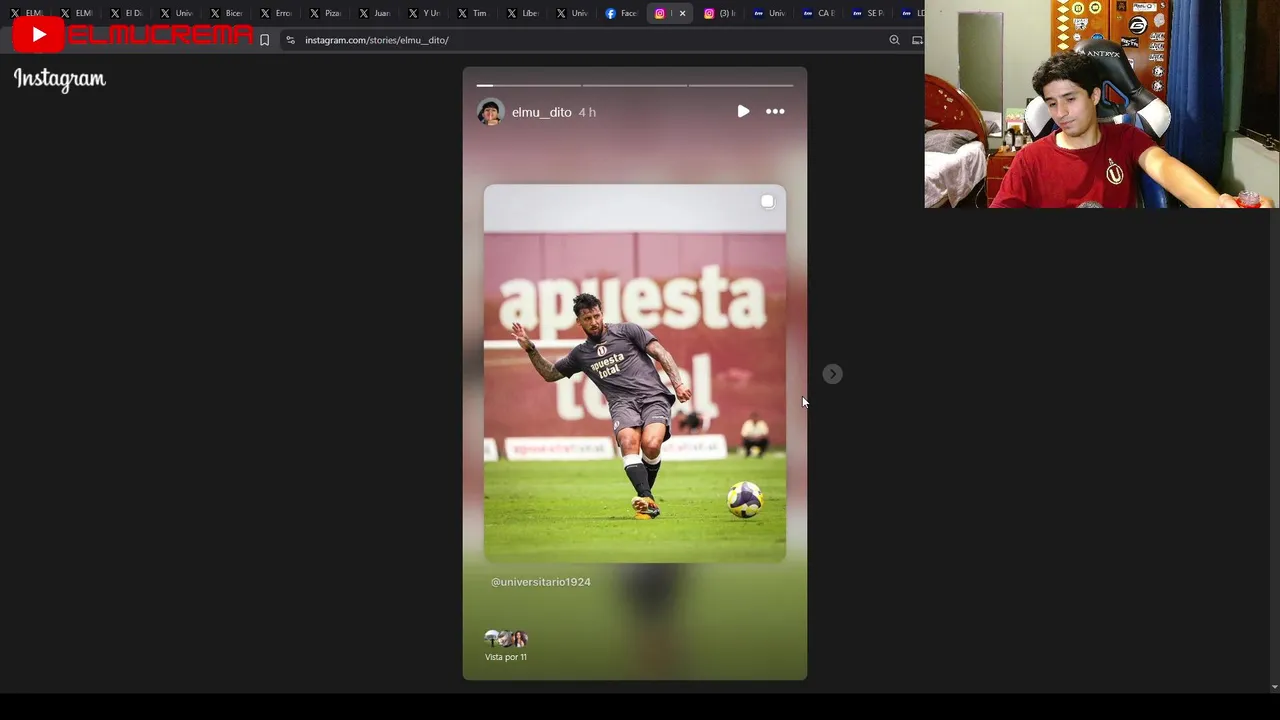Click the shared football player photo in story
Screen dimensions: 1280x720
click(x=635, y=373)
